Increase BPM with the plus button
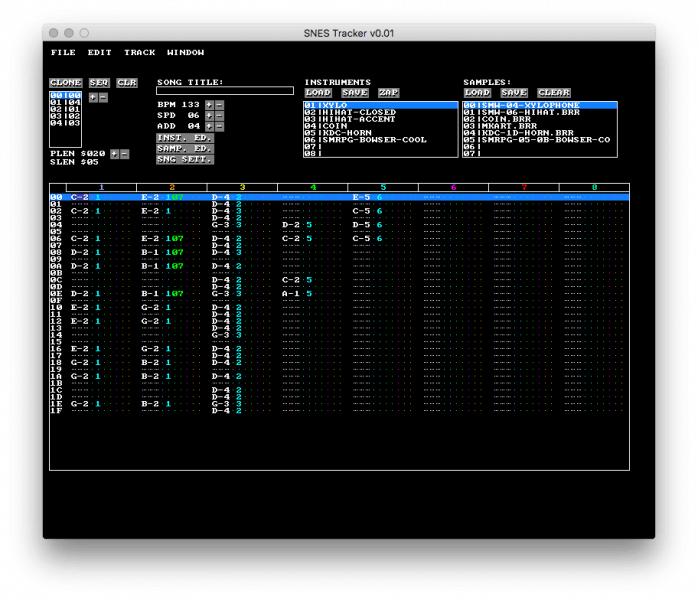 (209, 105)
